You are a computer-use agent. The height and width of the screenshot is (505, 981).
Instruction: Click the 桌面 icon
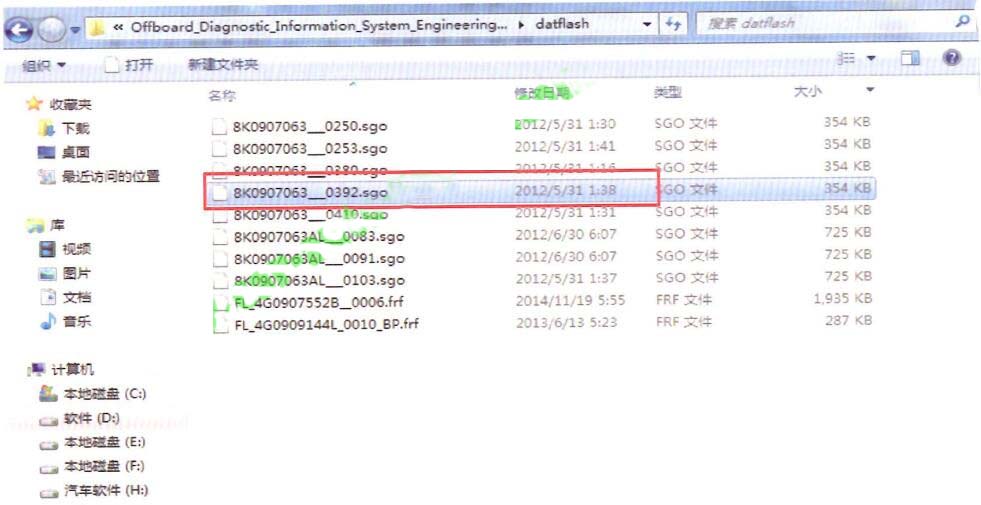47,152
